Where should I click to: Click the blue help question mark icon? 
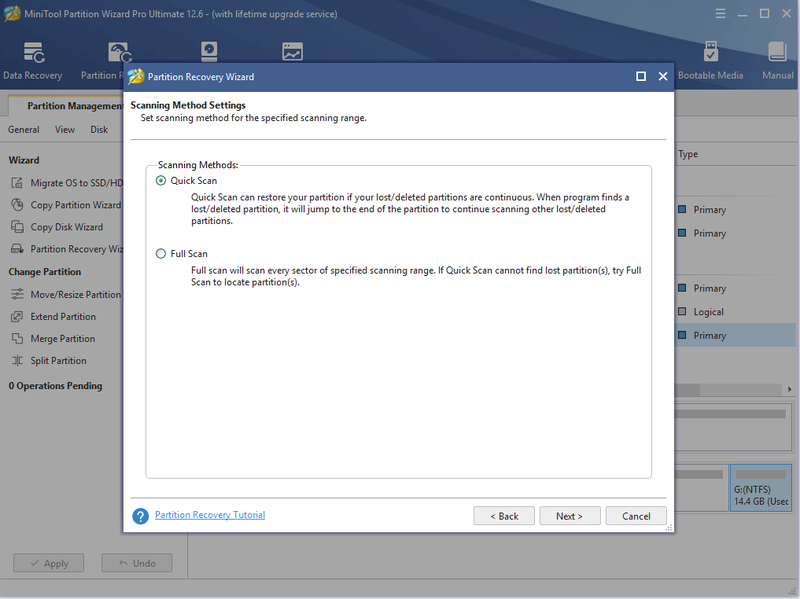point(140,516)
